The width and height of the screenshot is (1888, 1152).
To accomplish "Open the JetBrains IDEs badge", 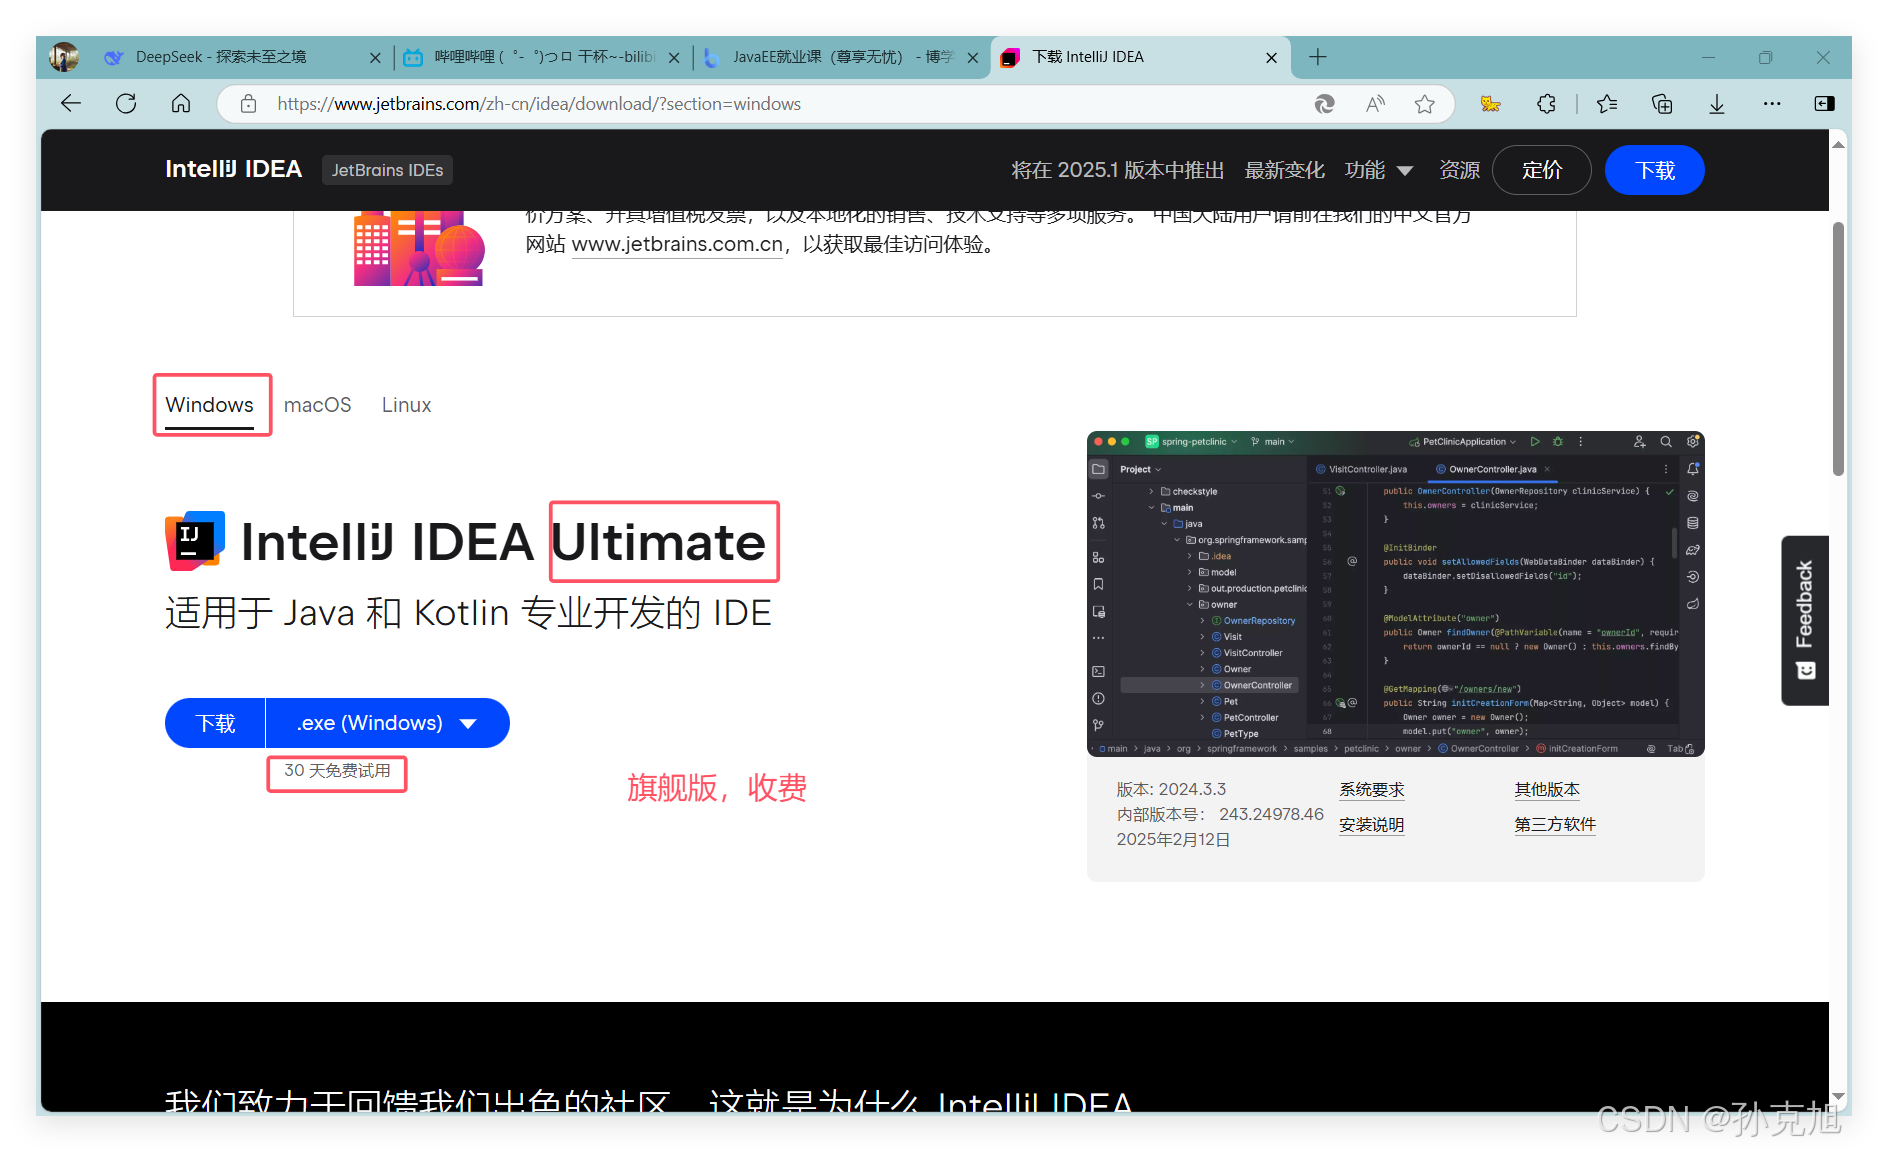I will 387,170.
